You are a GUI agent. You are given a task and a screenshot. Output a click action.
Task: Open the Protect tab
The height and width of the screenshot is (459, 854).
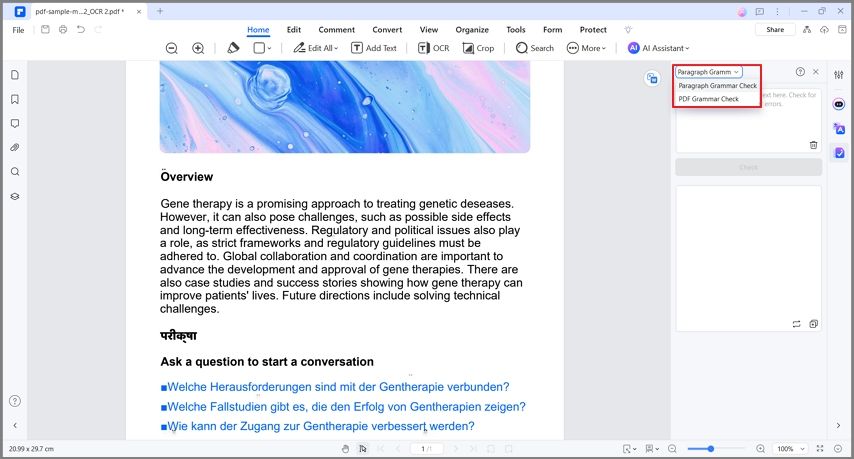(x=593, y=30)
